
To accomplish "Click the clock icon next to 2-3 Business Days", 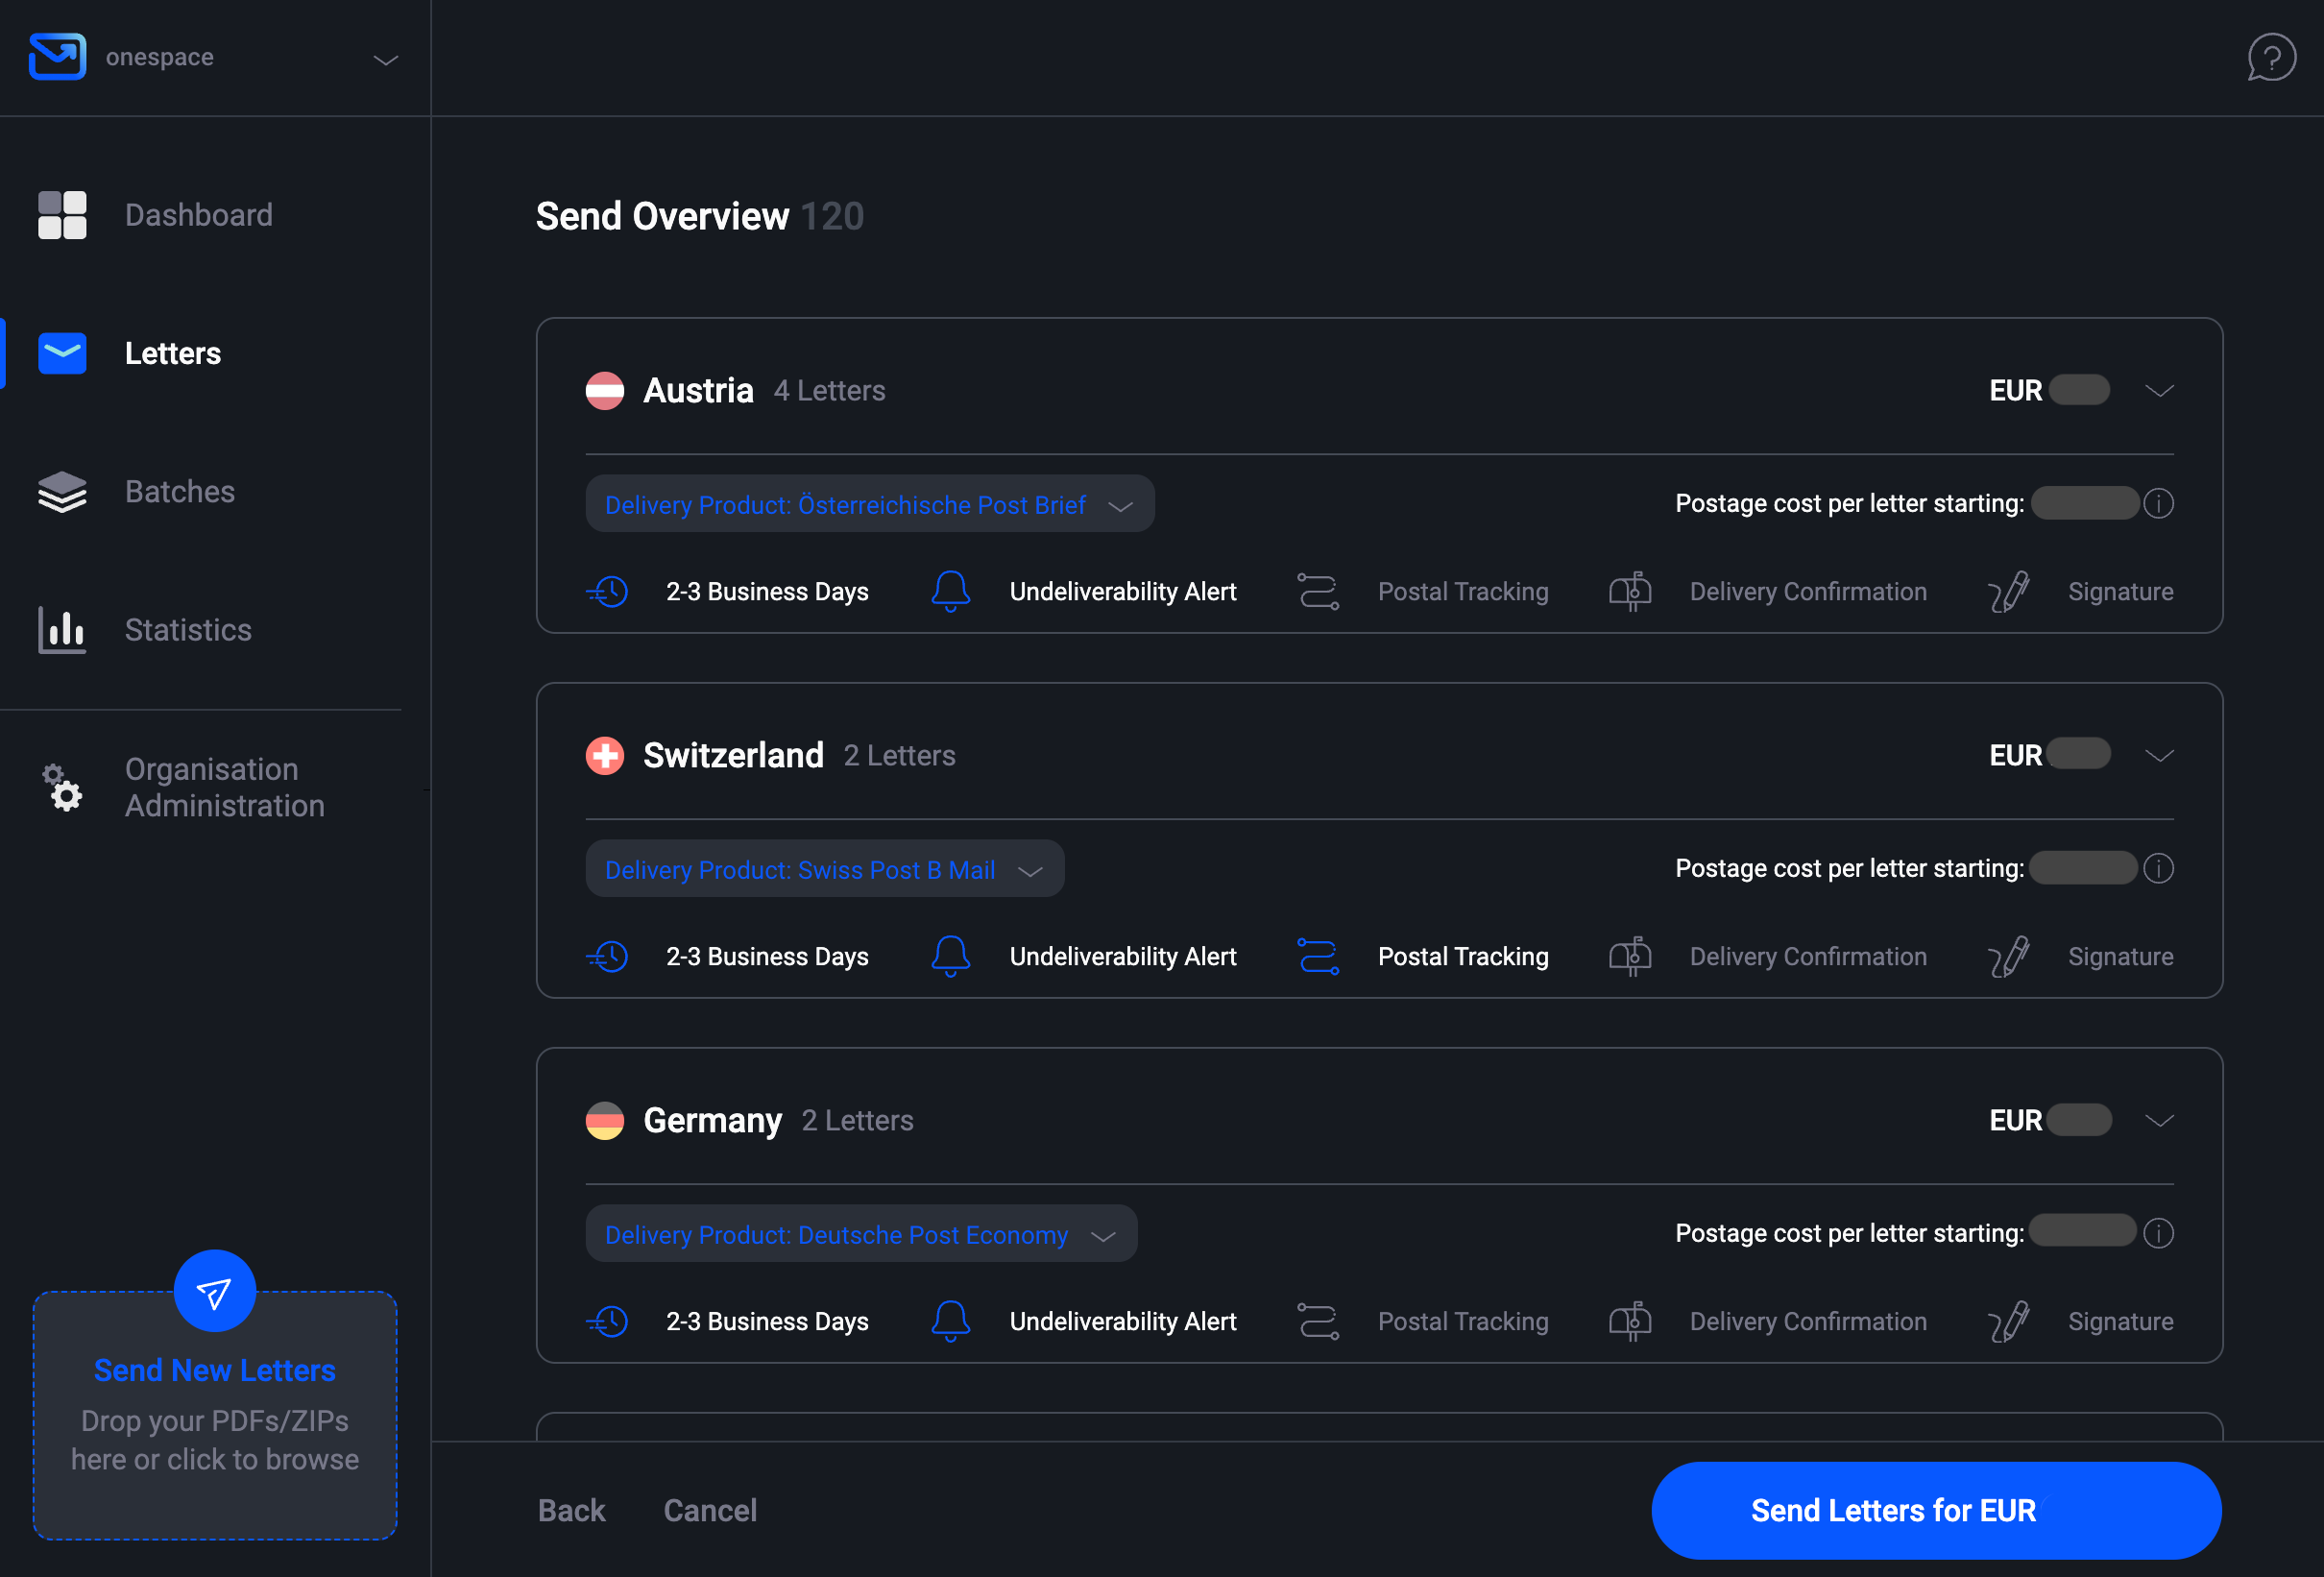I will pyautogui.click(x=607, y=591).
